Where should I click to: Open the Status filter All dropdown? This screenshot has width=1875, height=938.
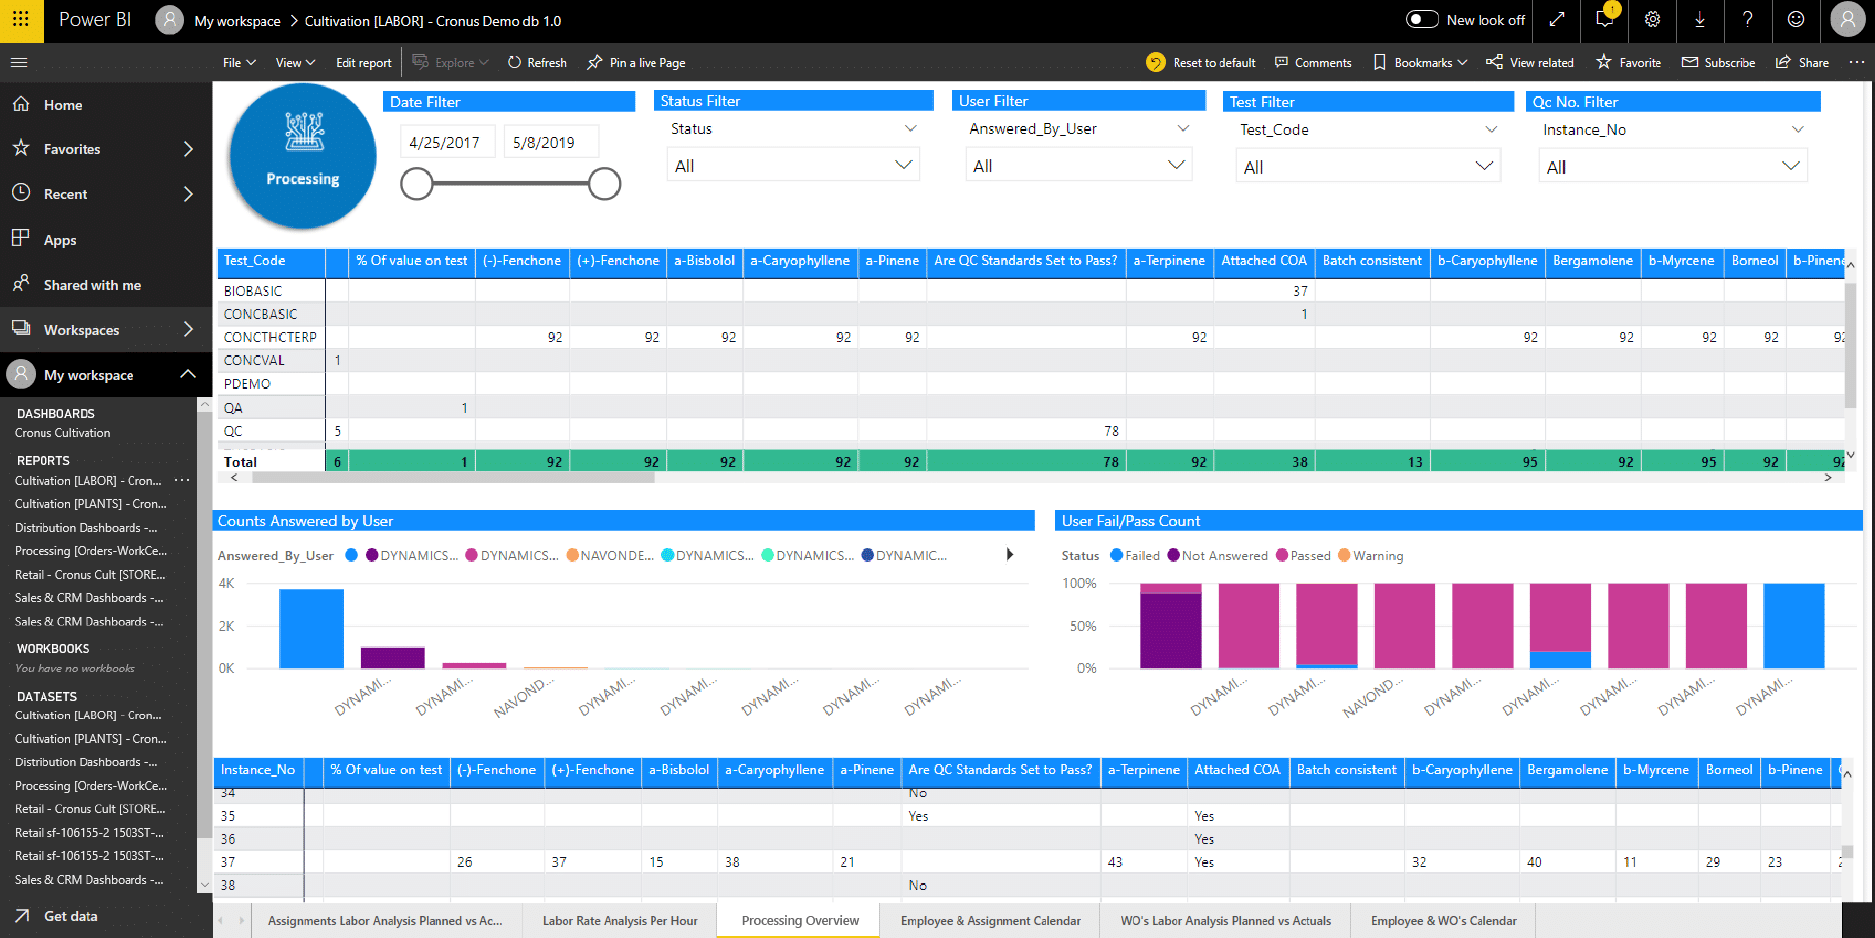point(792,166)
